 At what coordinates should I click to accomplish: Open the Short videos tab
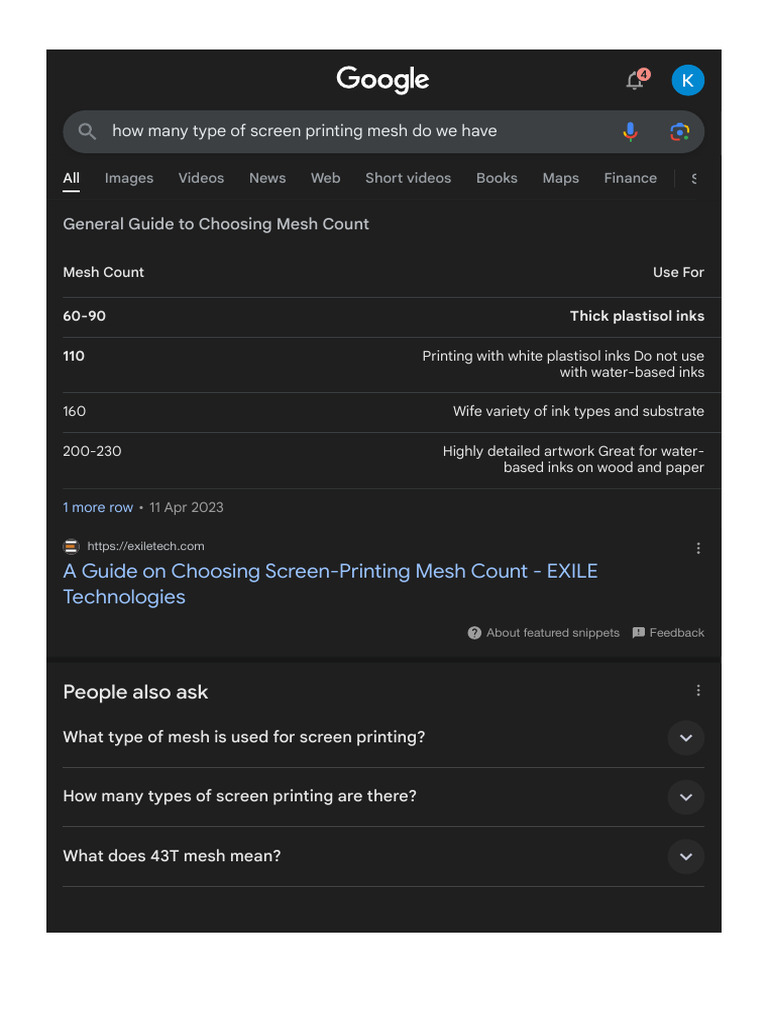click(408, 178)
